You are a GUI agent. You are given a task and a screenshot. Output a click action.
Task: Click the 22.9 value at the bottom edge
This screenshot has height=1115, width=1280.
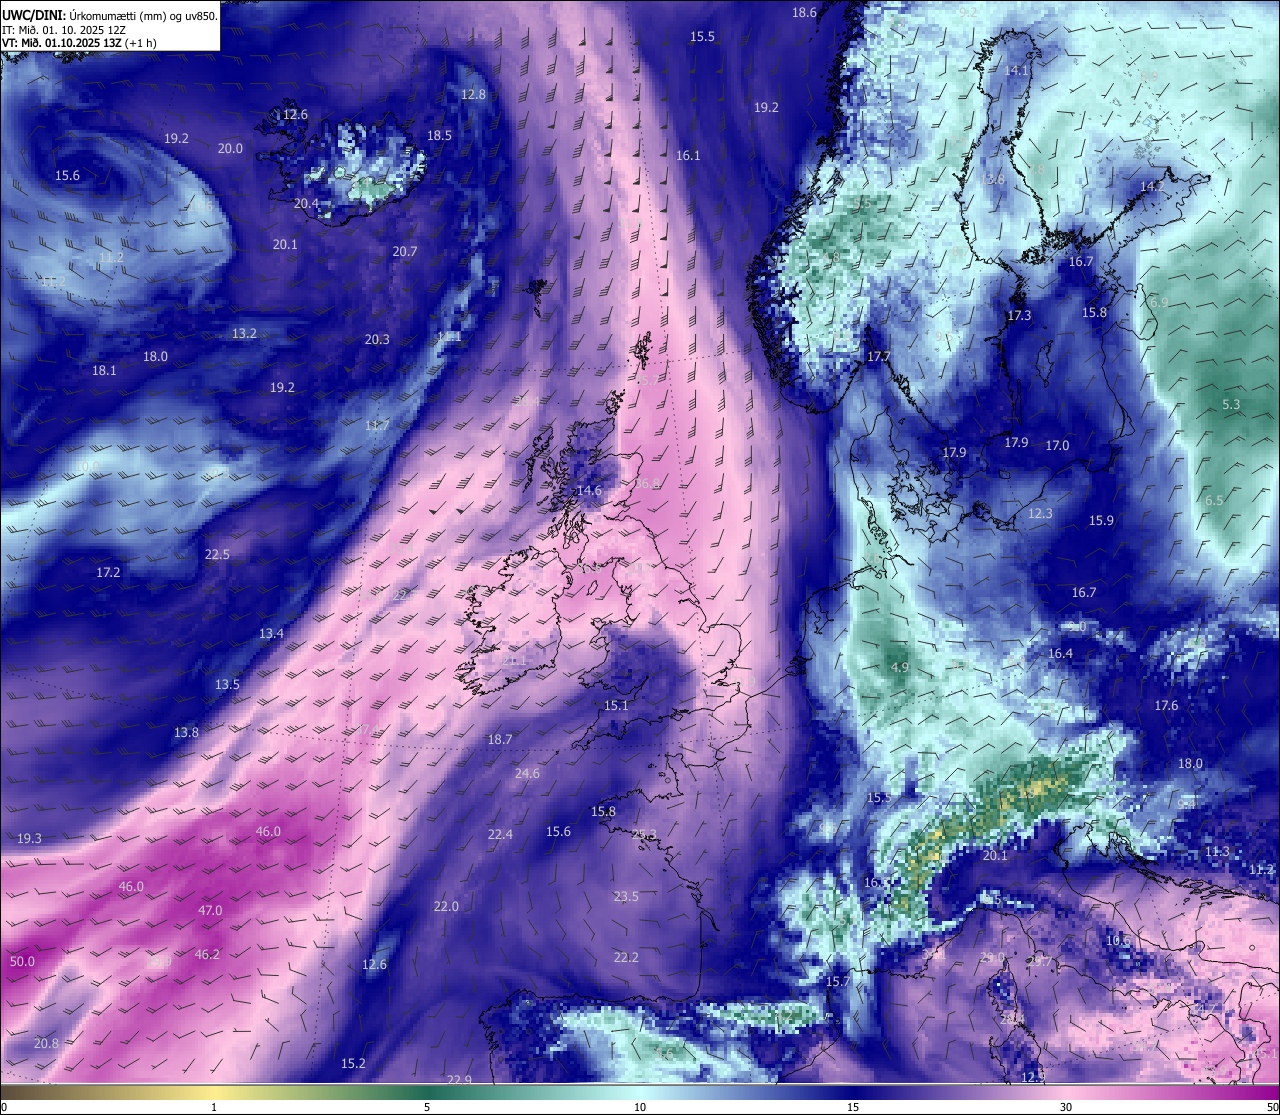click(459, 1080)
